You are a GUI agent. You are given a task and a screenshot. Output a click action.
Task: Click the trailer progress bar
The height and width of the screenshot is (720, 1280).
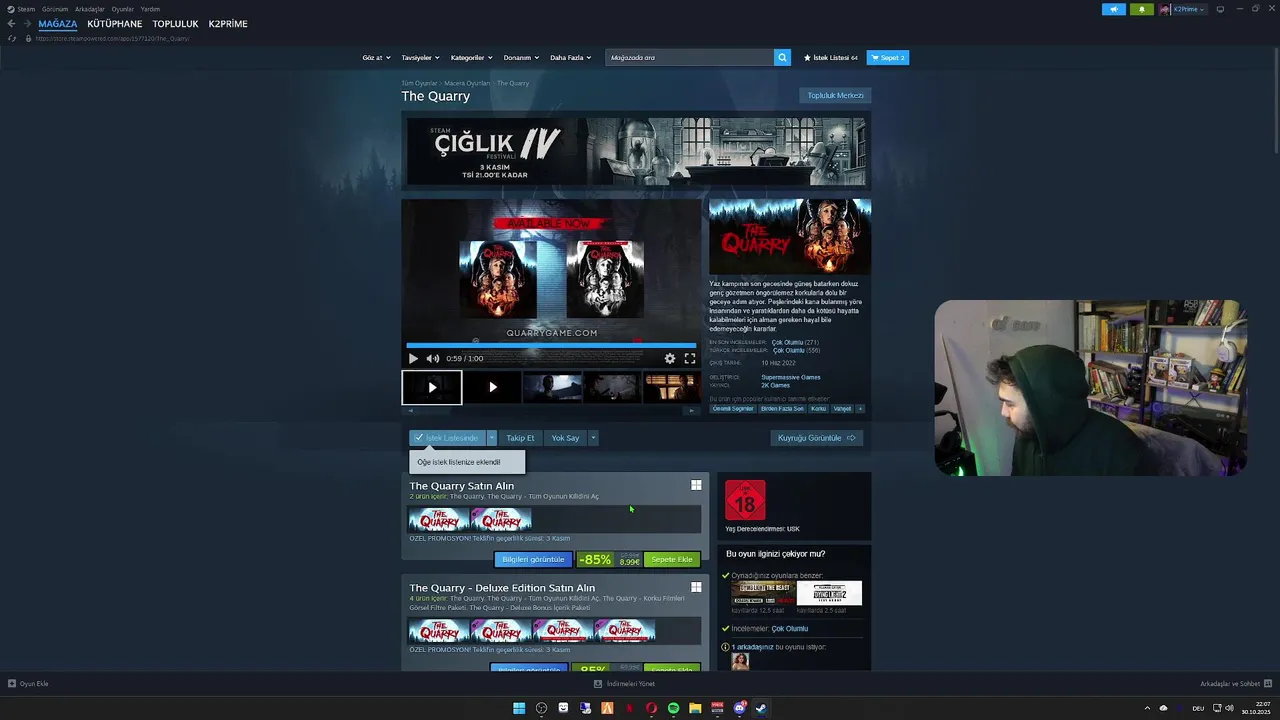[551, 345]
